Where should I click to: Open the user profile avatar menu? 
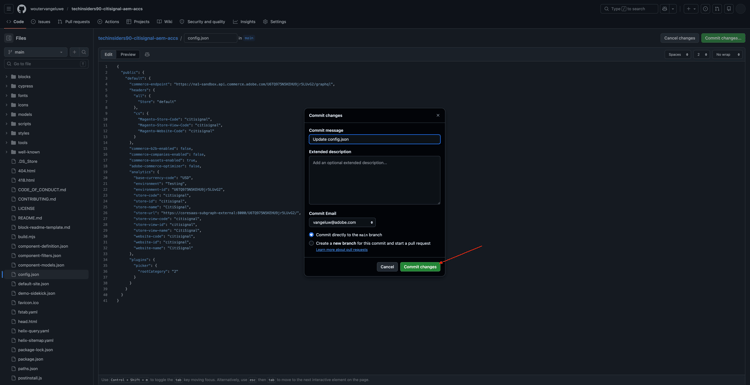pyautogui.click(x=740, y=9)
